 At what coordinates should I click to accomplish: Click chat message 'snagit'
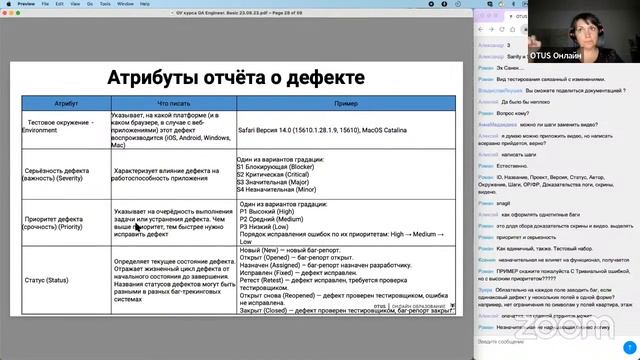click(503, 203)
